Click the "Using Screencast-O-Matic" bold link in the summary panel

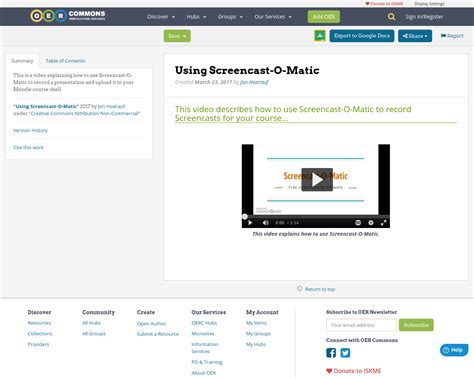point(46,106)
